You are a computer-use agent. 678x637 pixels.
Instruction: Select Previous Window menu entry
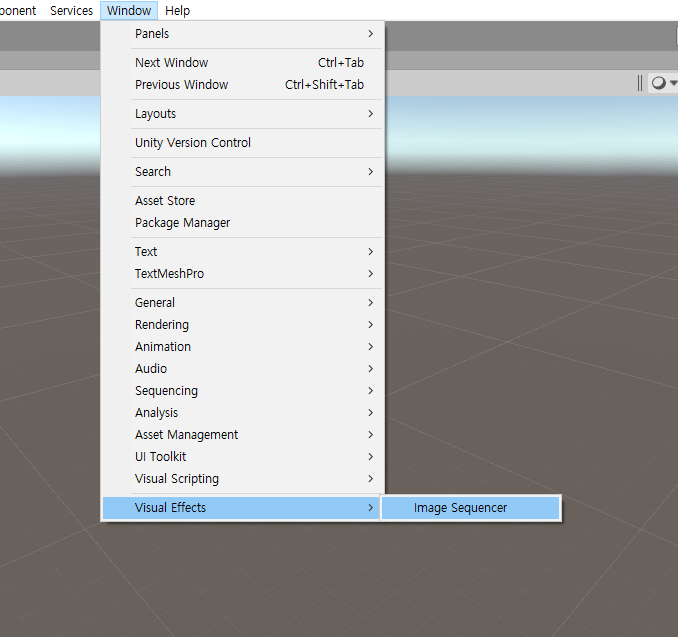pos(243,85)
